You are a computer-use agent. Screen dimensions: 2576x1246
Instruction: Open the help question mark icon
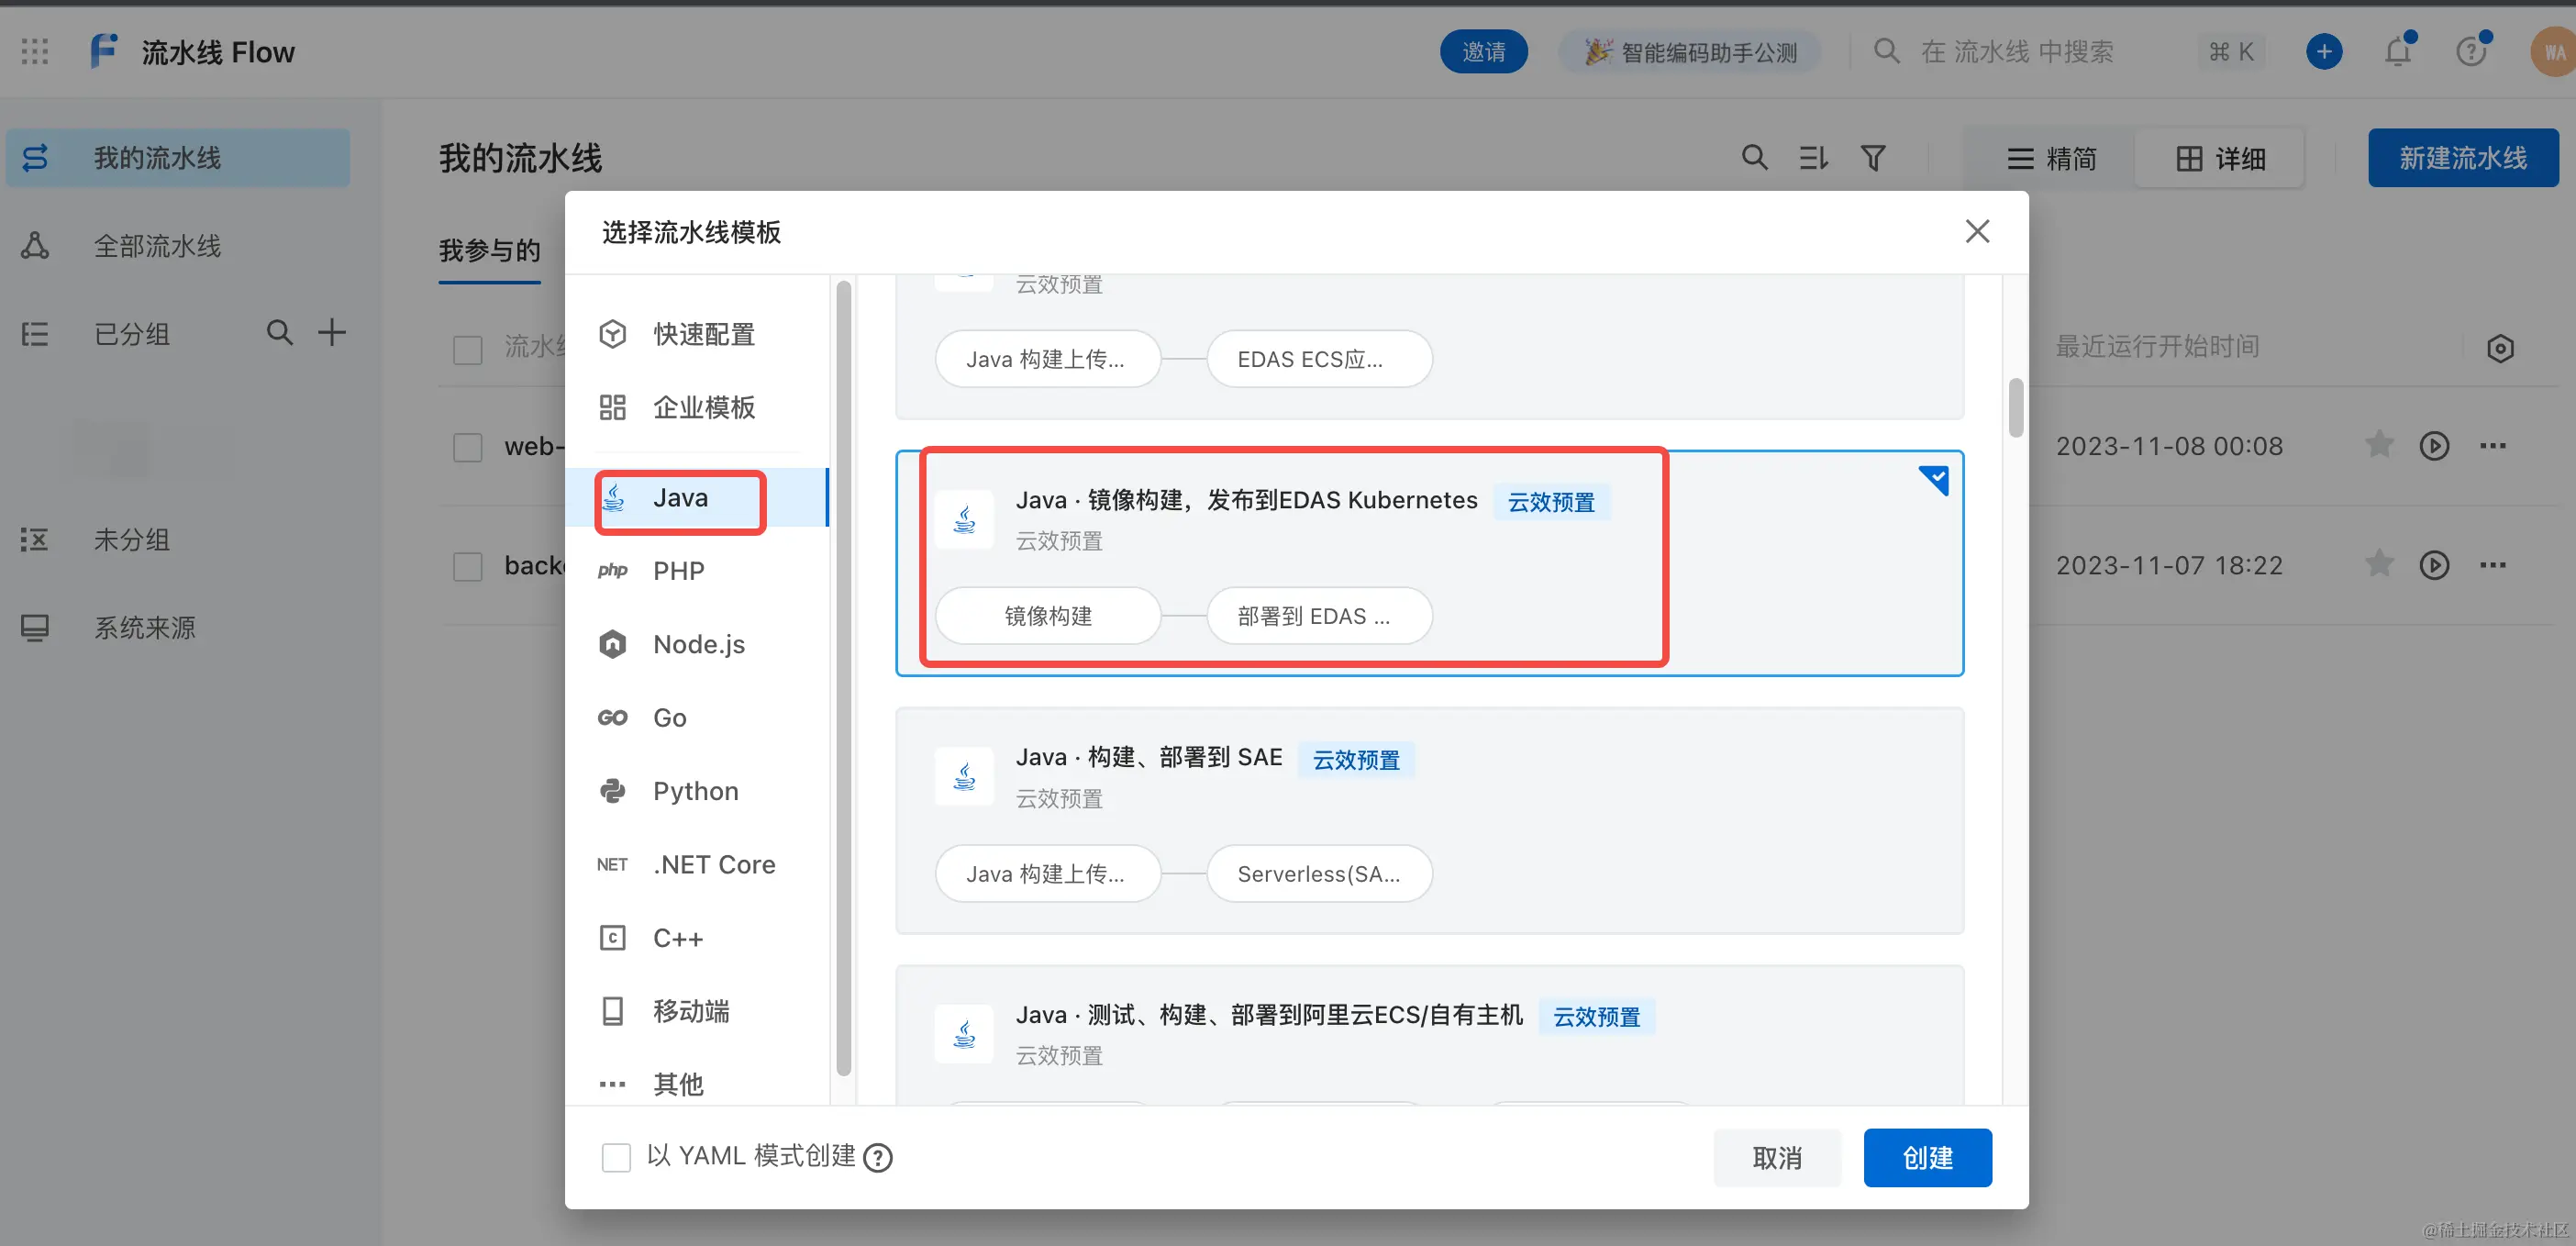tap(2471, 51)
